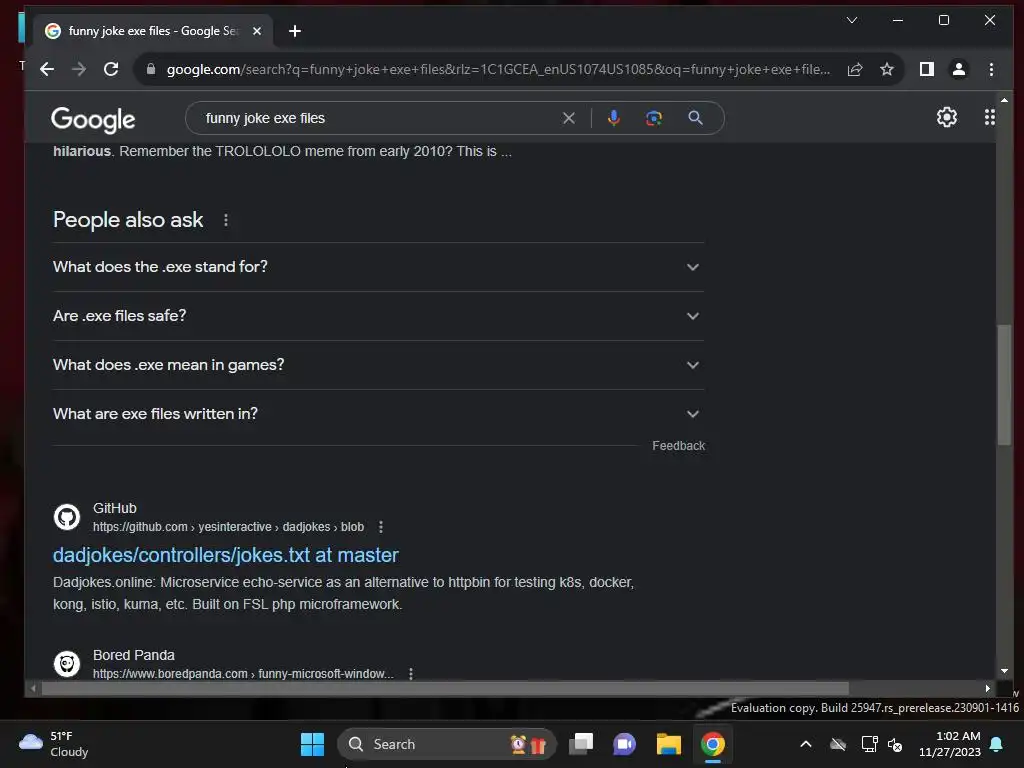The image size is (1024, 768).
Task: Open Task View on taskbar
Action: (581, 744)
